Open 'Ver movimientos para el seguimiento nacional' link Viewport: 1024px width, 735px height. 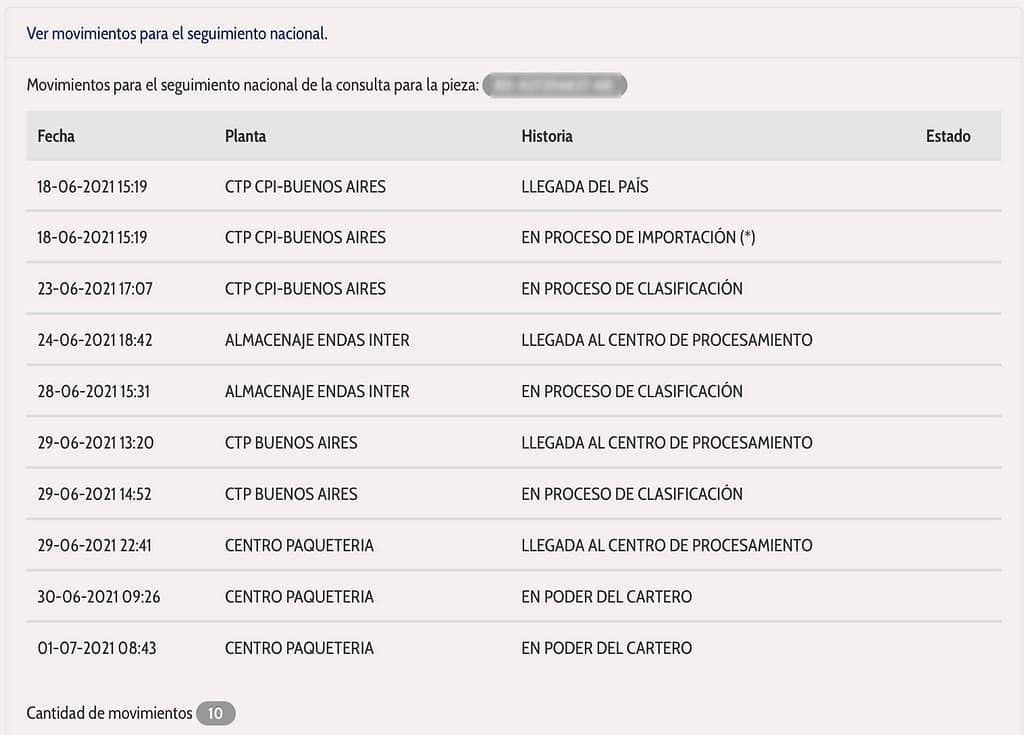click(177, 34)
